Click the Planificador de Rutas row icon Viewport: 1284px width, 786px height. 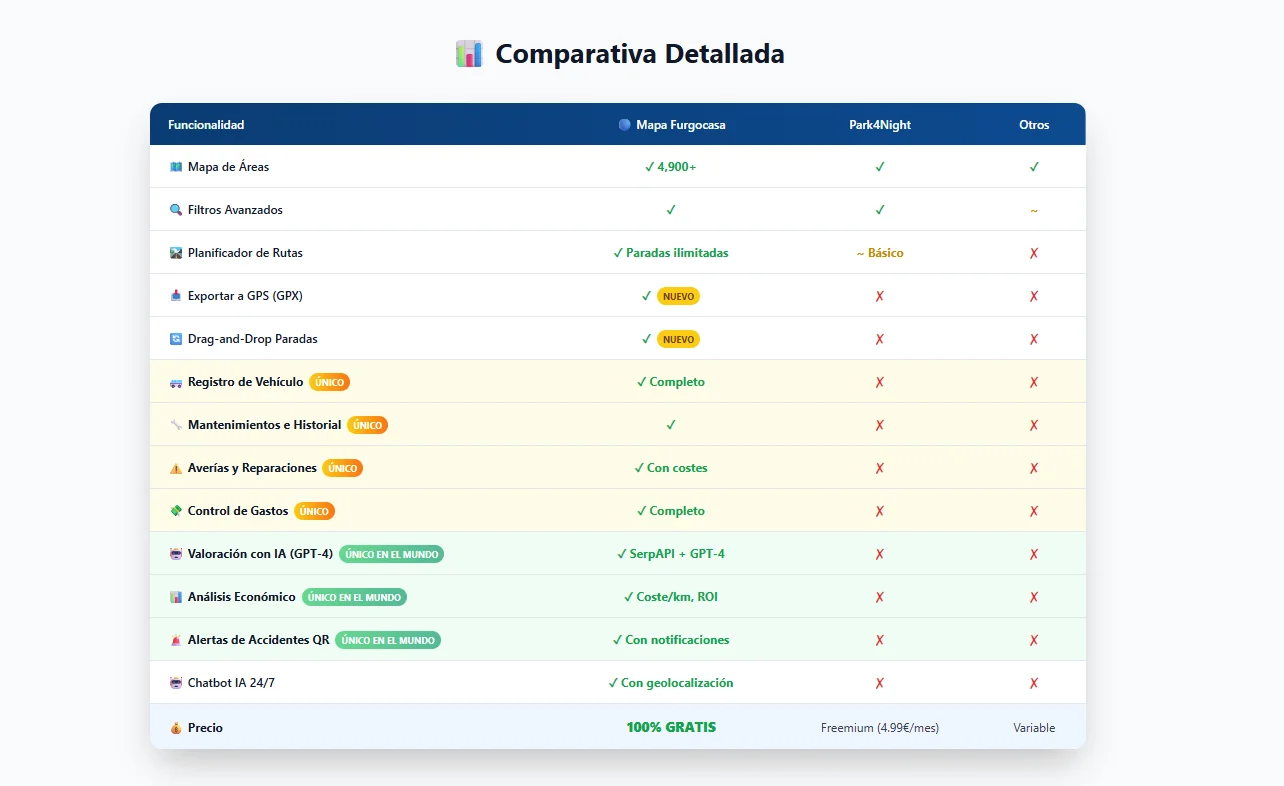176,253
